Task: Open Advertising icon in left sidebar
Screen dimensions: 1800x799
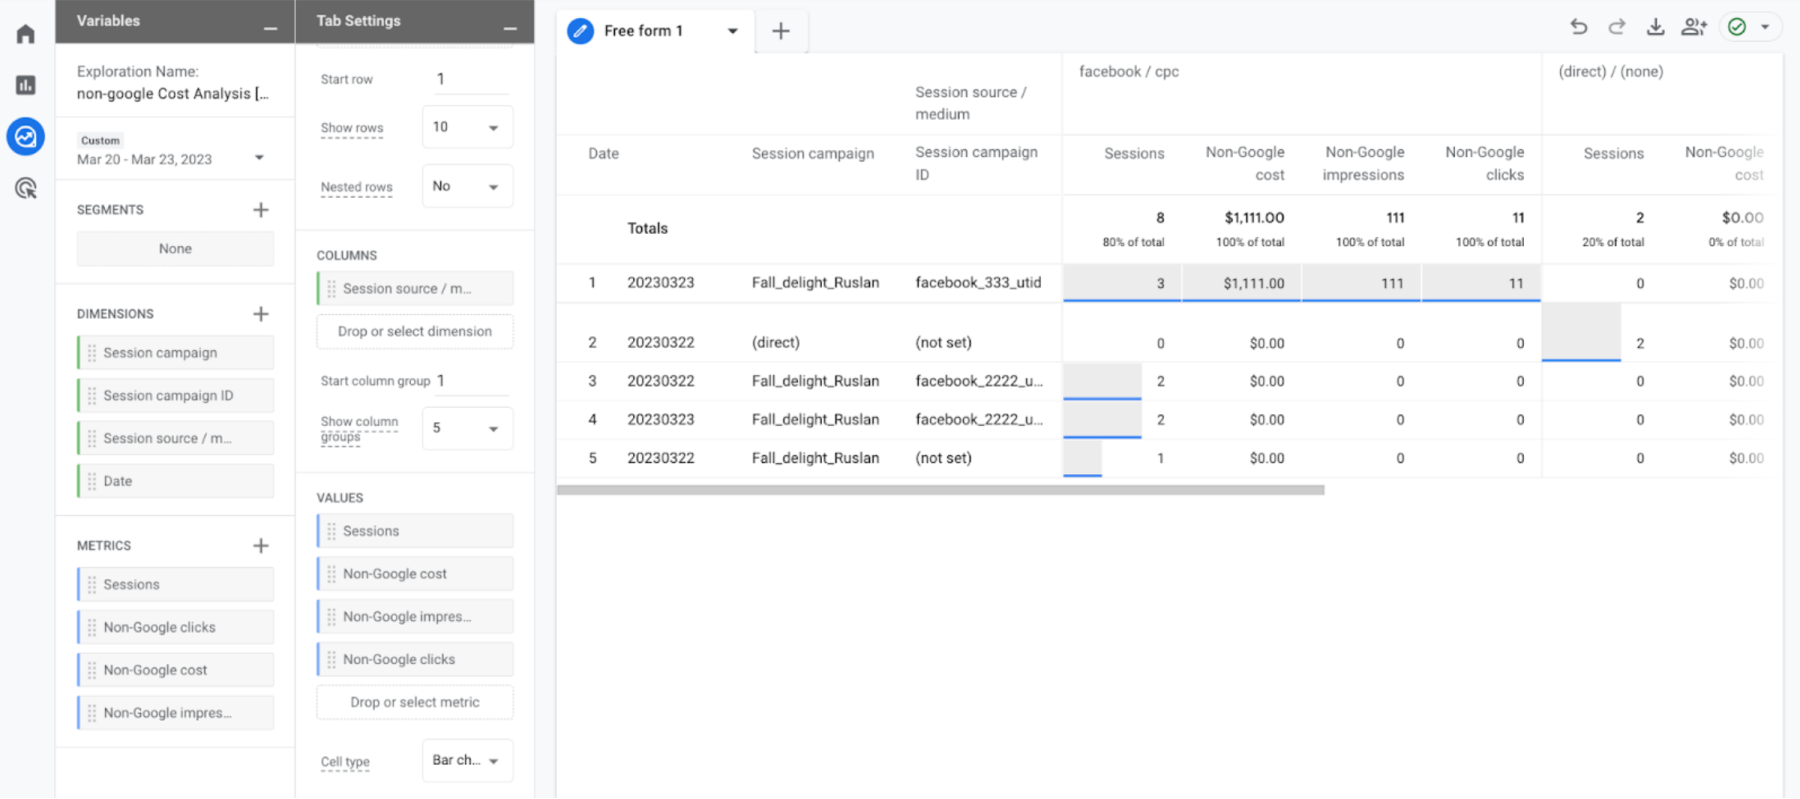Action: click(26, 188)
